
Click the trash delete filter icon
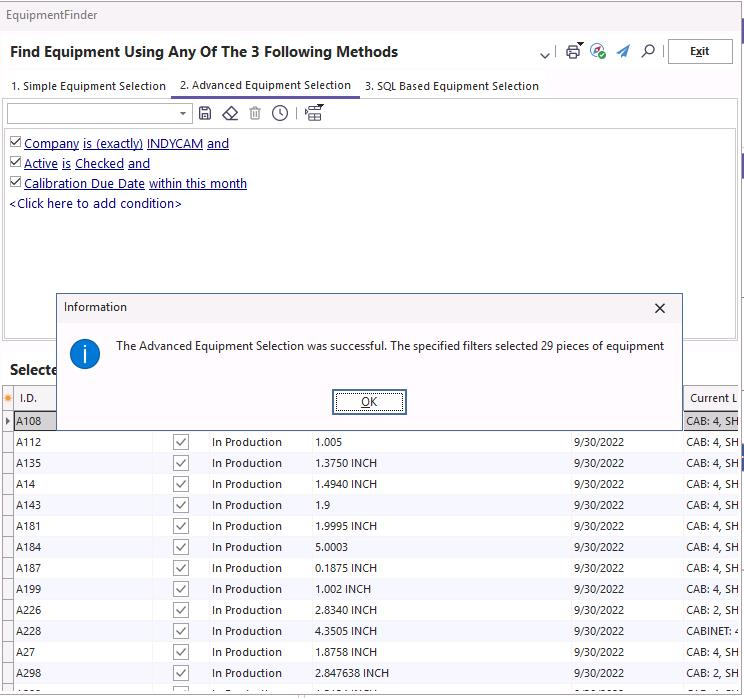pos(255,114)
